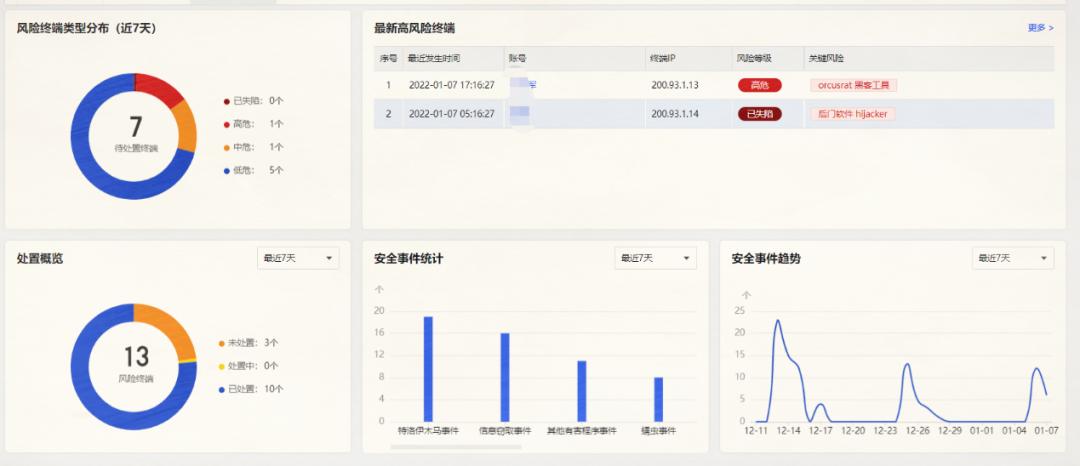Expand the 处置概览 time range dropdown
The height and width of the screenshot is (466, 1080).
[x=298, y=259]
